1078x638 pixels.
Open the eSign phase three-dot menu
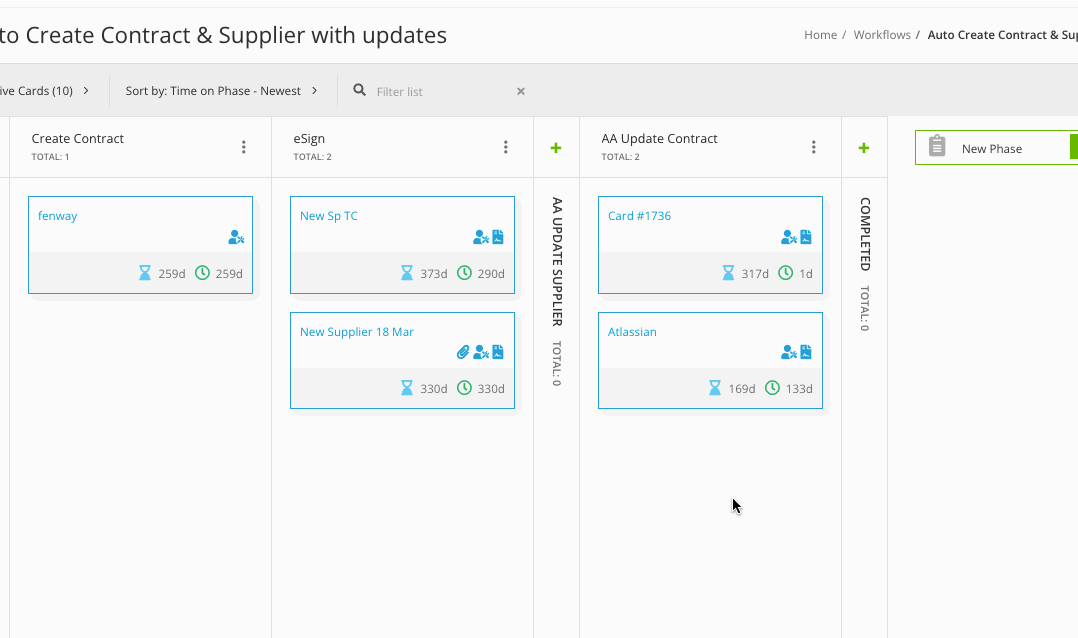pos(505,147)
